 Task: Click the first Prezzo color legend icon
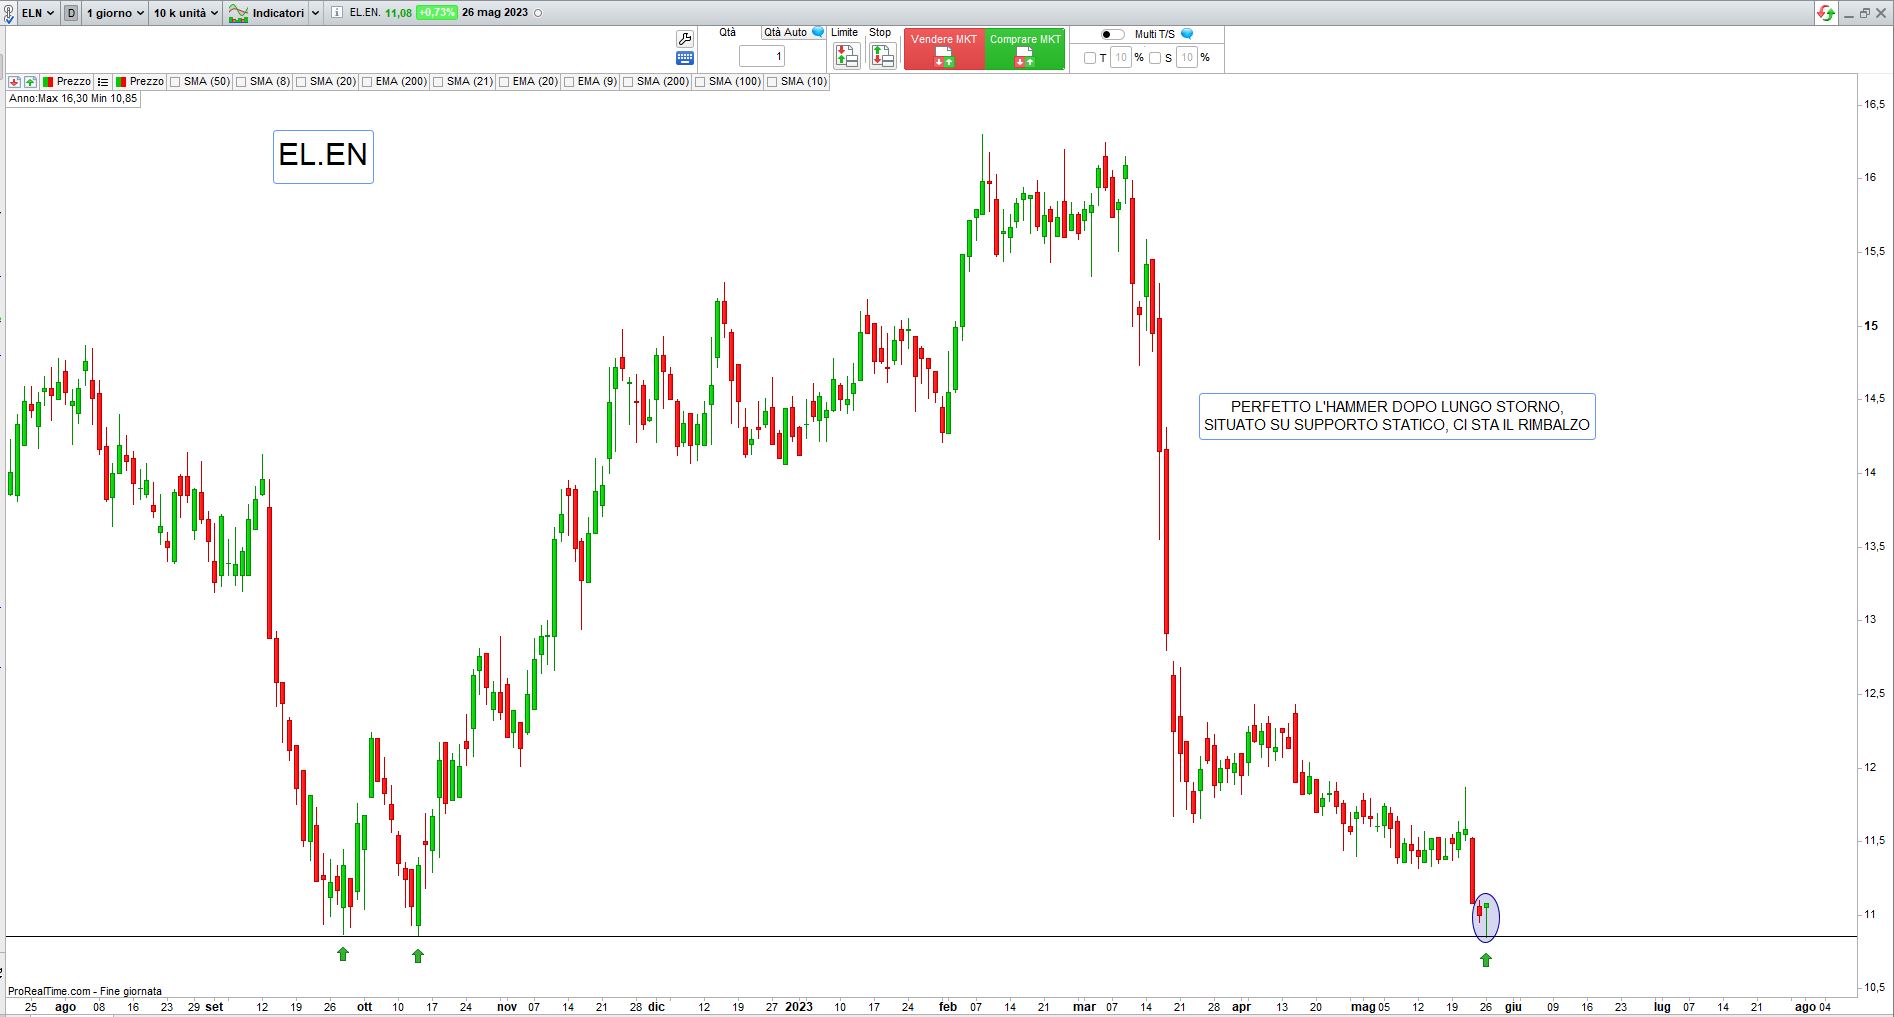coord(48,82)
